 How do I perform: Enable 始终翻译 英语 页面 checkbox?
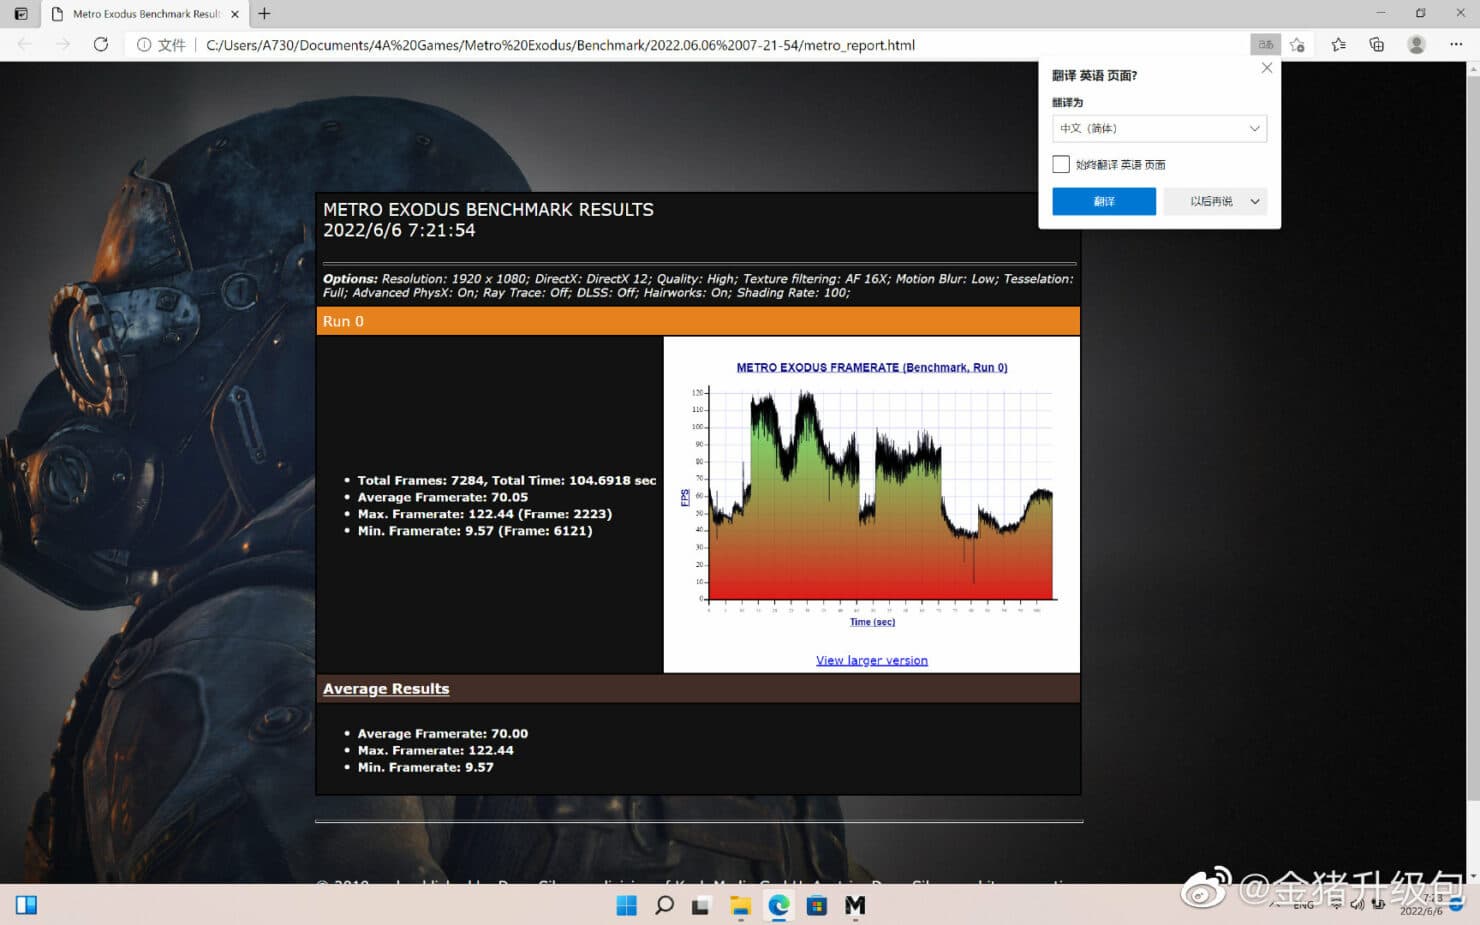click(x=1061, y=164)
